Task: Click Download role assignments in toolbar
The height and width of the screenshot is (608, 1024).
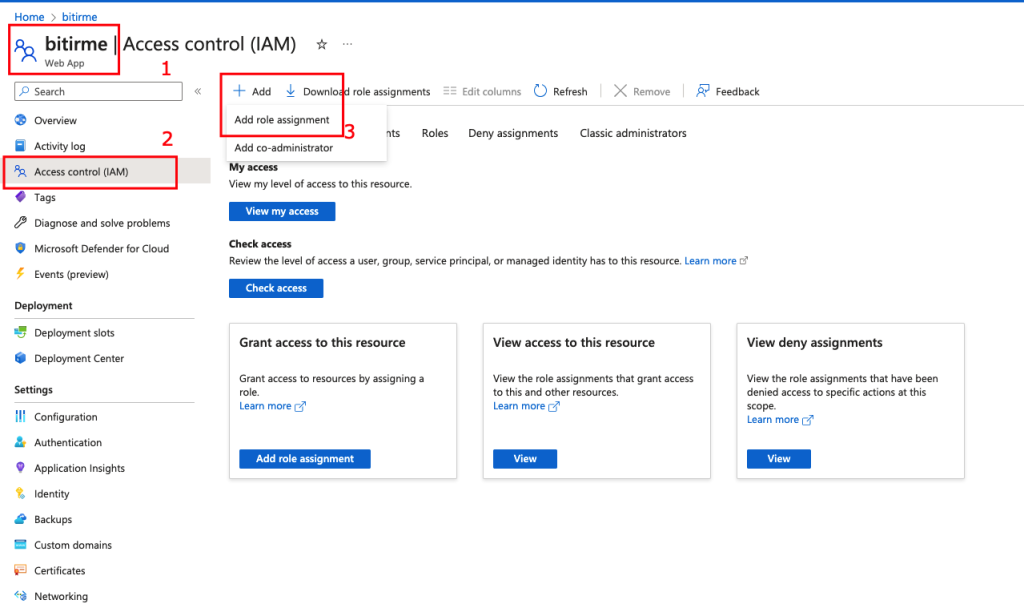Action: tap(358, 91)
